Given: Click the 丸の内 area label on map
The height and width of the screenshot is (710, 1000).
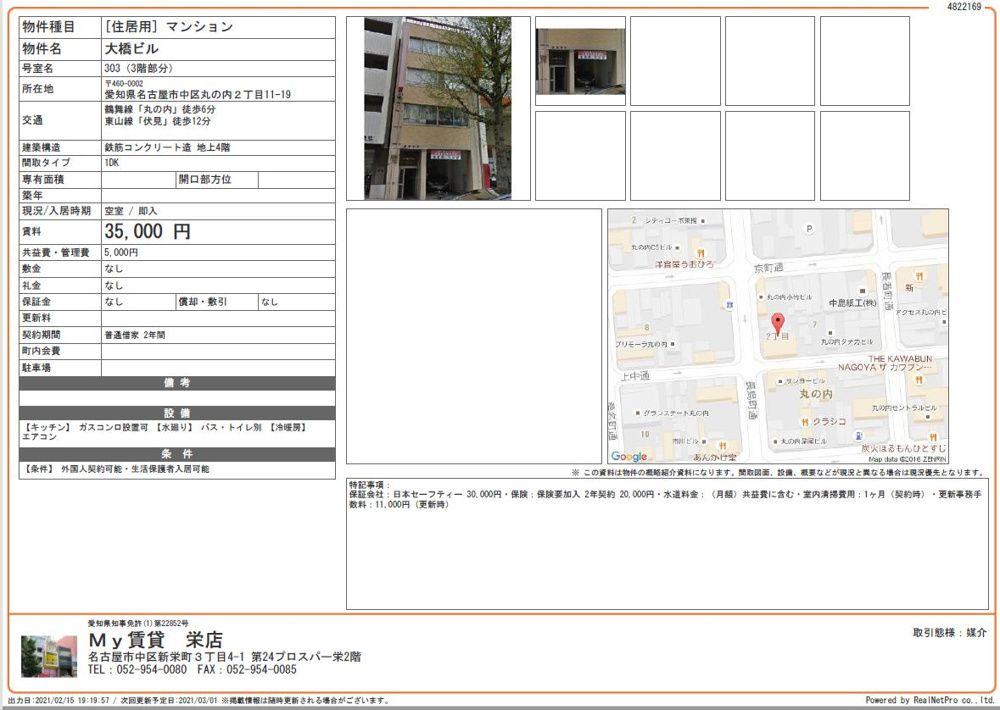Looking at the screenshot, I should [816, 394].
